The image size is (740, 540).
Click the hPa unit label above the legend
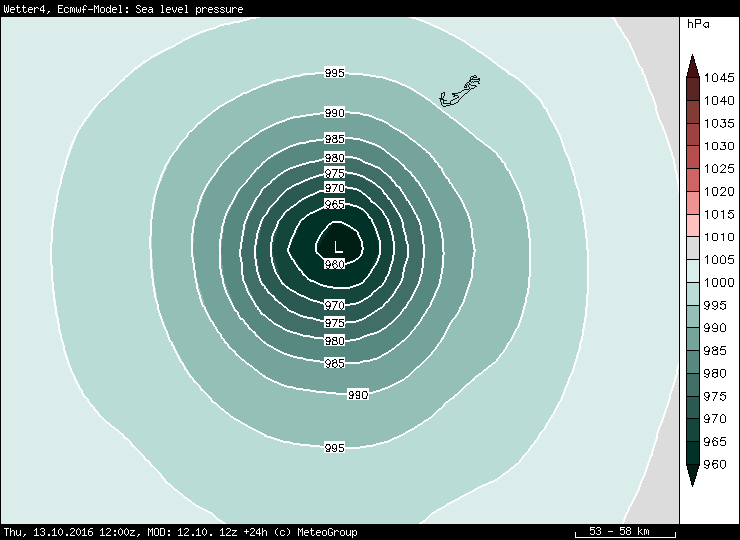click(x=698, y=24)
